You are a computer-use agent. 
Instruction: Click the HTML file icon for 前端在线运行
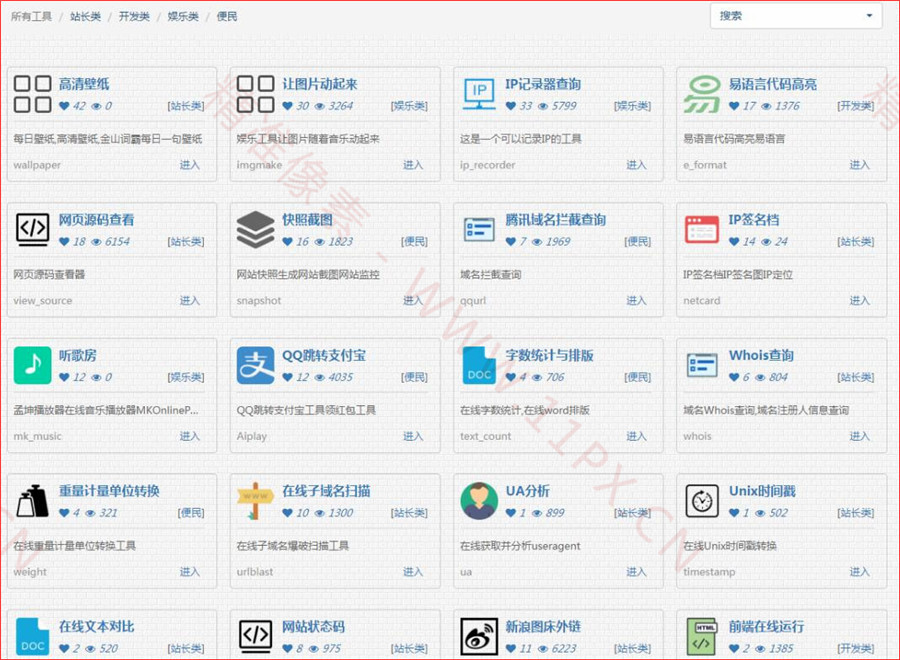click(x=702, y=636)
